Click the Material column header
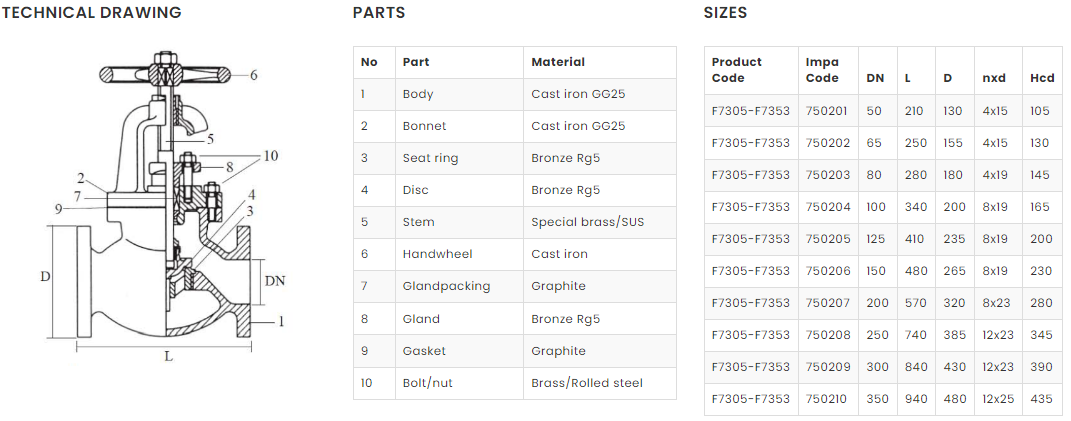This screenshot has height=421, width=1071. pyautogui.click(x=558, y=62)
